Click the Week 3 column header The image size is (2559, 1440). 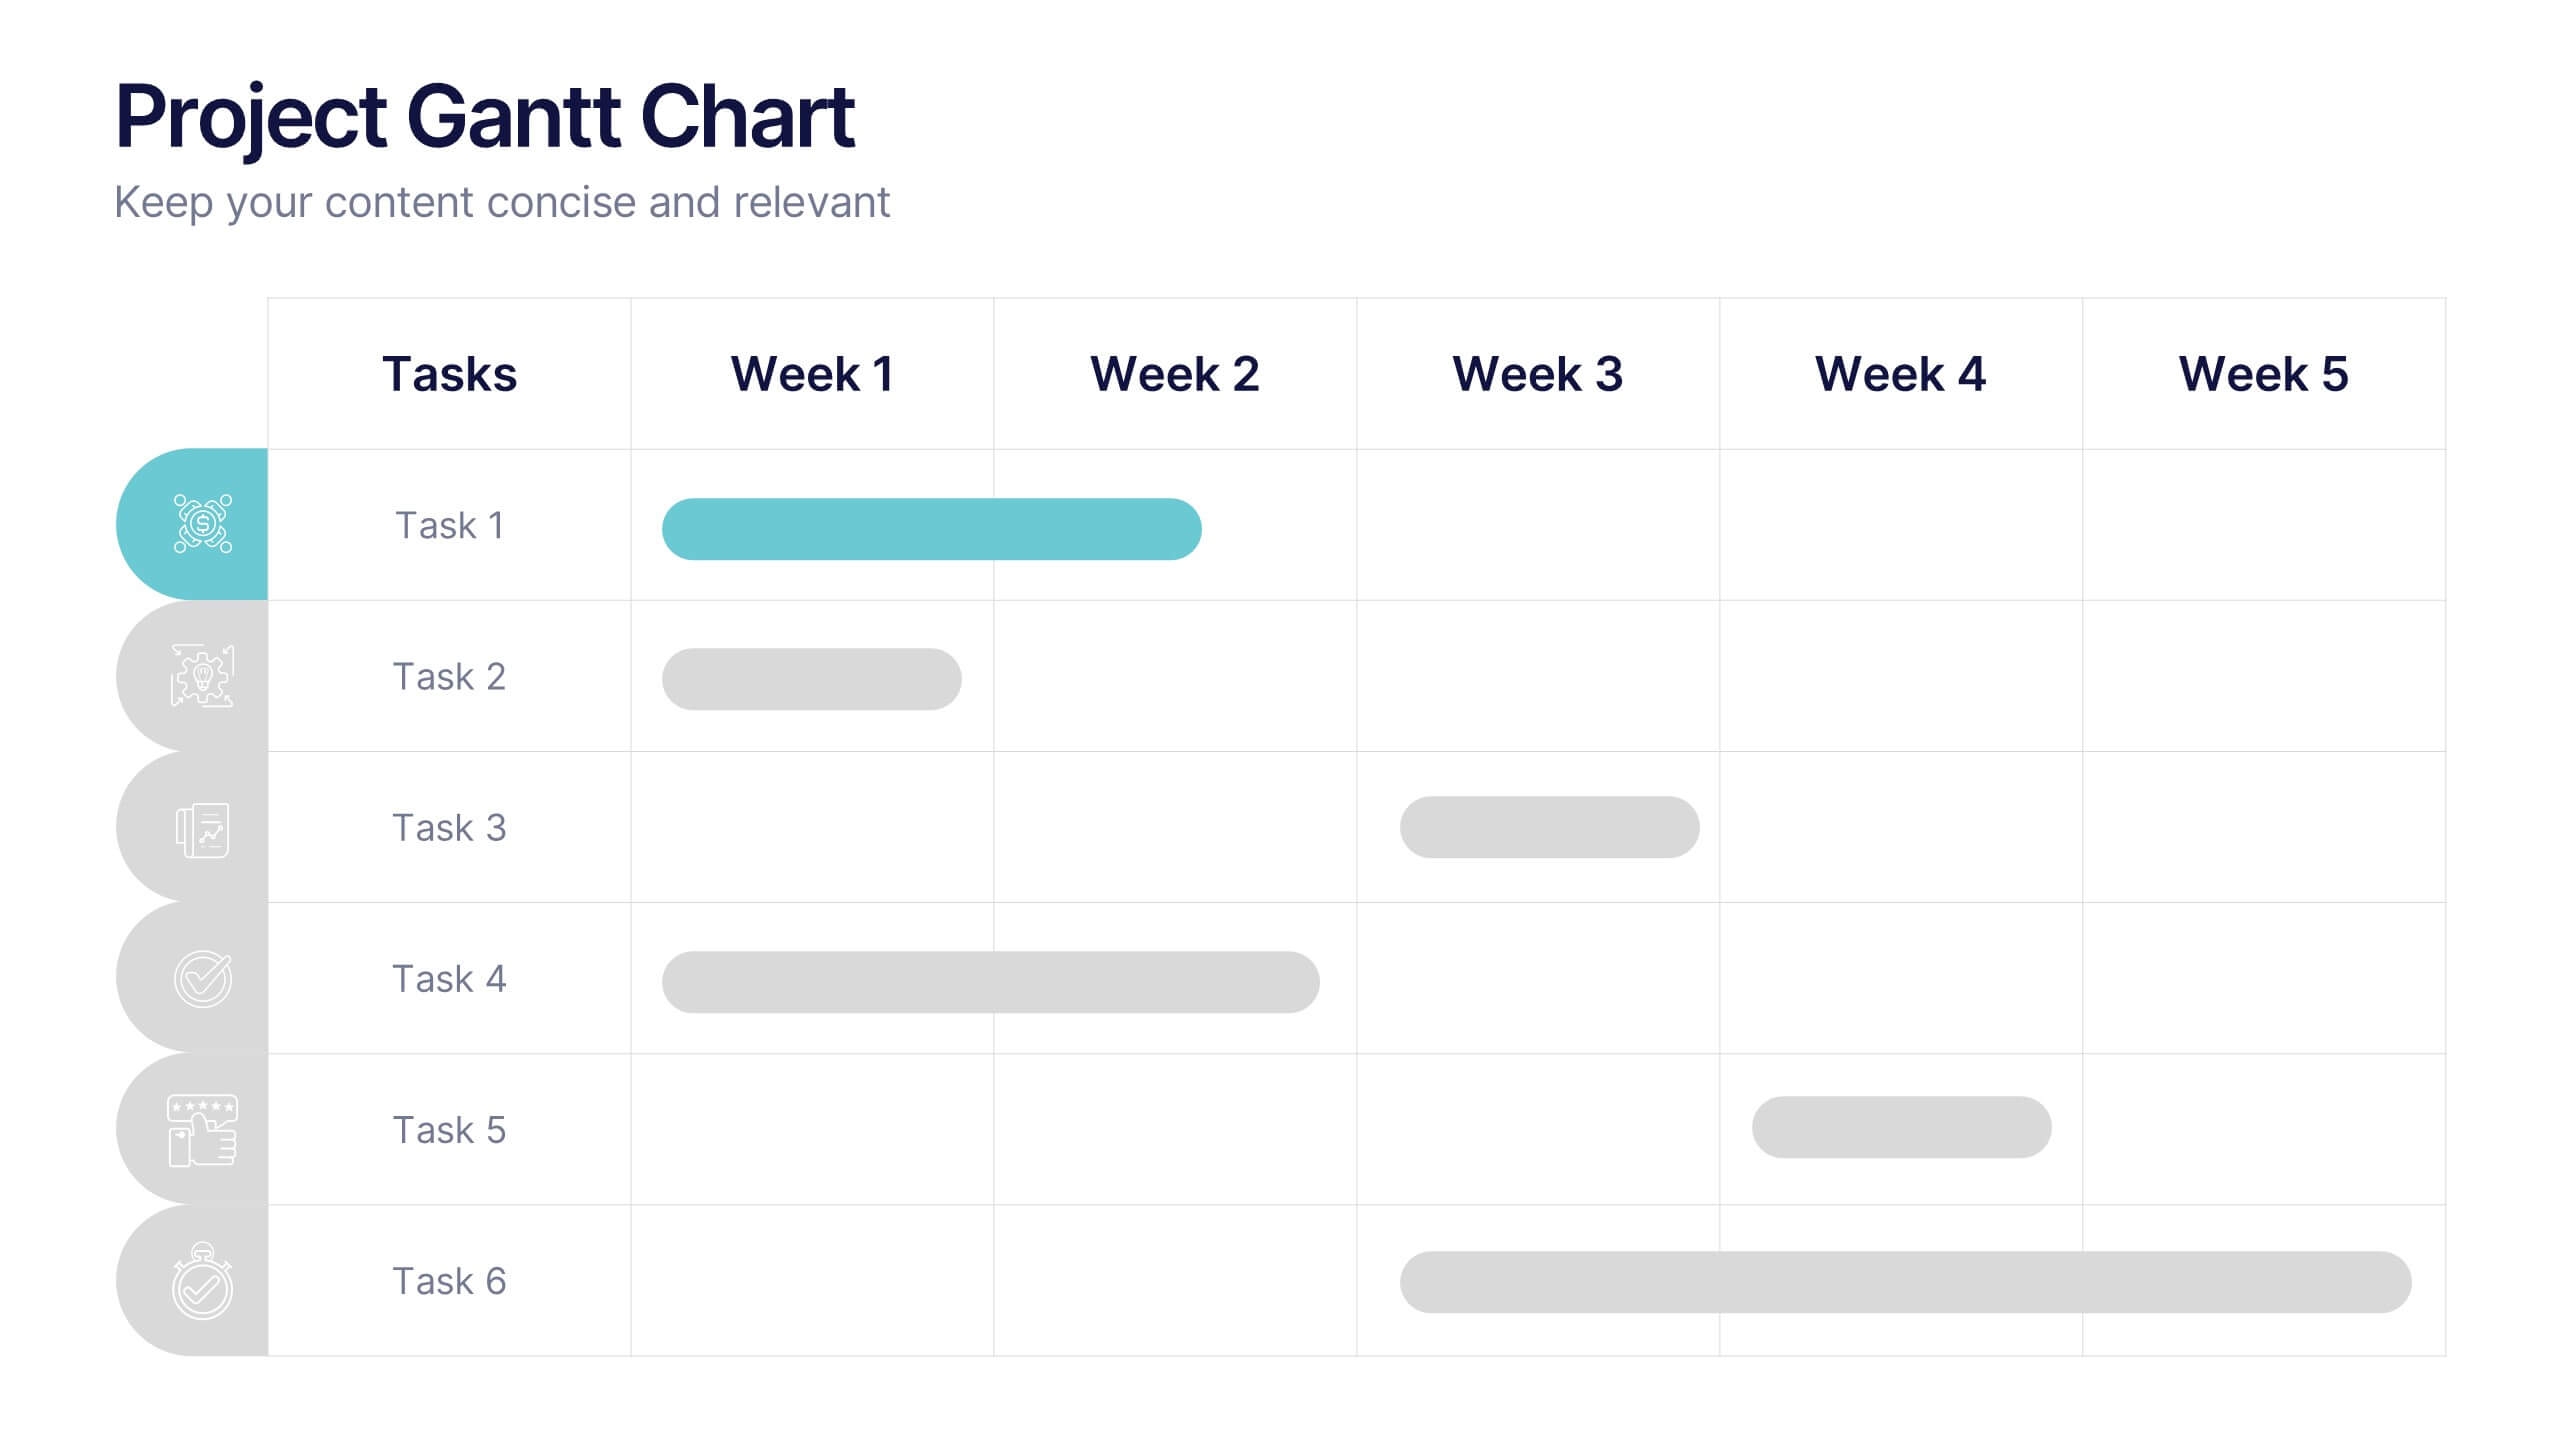point(1537,374)
